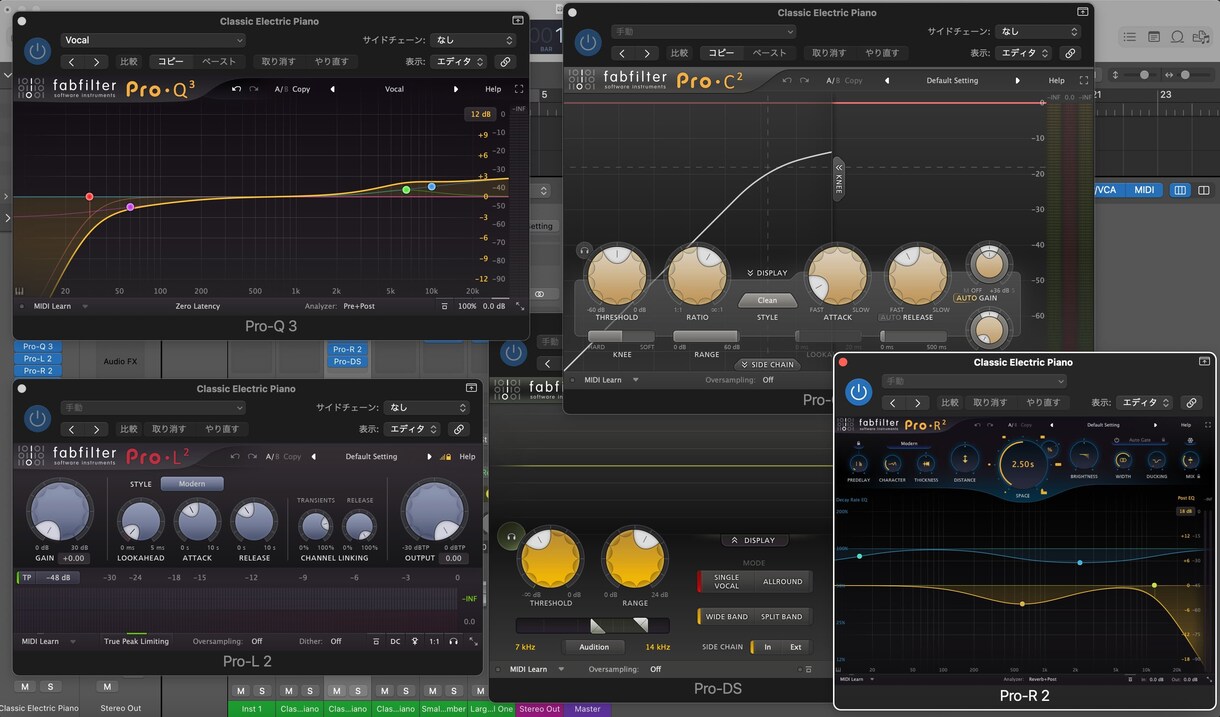This screenshot has height=717, width=1220.
Task: Go to previous preset in Pro-C 2
Action: click(x=886, y=80)
